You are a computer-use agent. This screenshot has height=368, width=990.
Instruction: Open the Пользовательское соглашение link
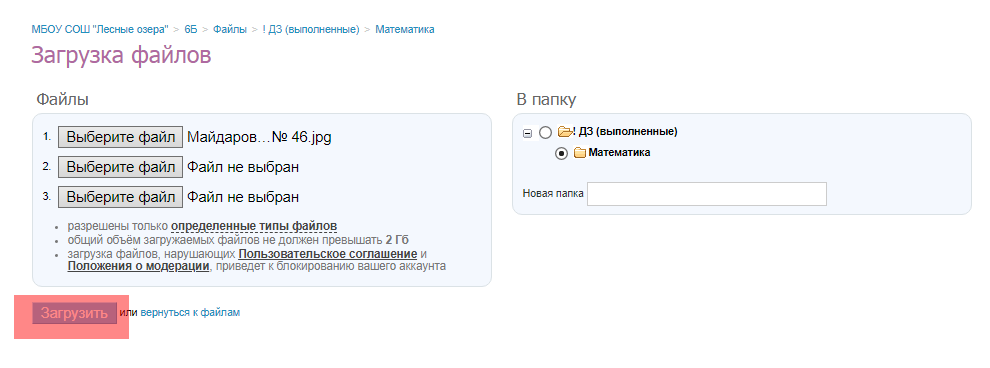point(328,254)
